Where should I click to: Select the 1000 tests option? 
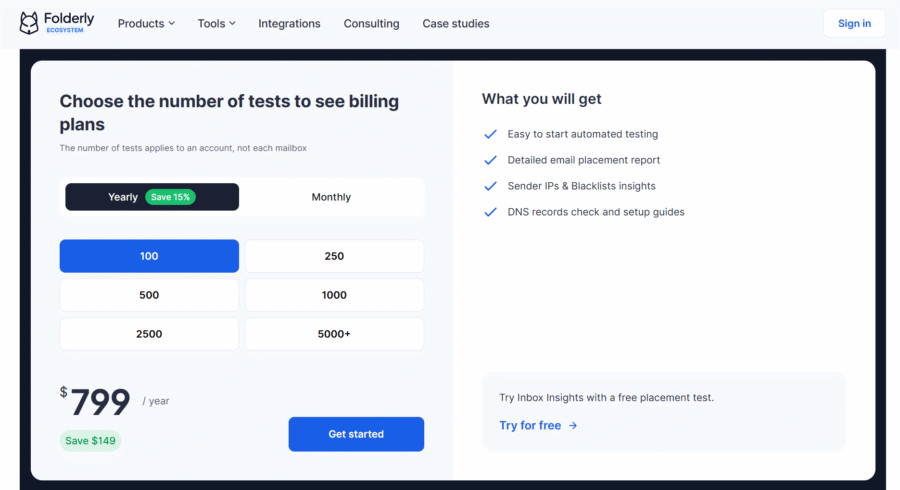pyautogui.click(x=334, y=295)
